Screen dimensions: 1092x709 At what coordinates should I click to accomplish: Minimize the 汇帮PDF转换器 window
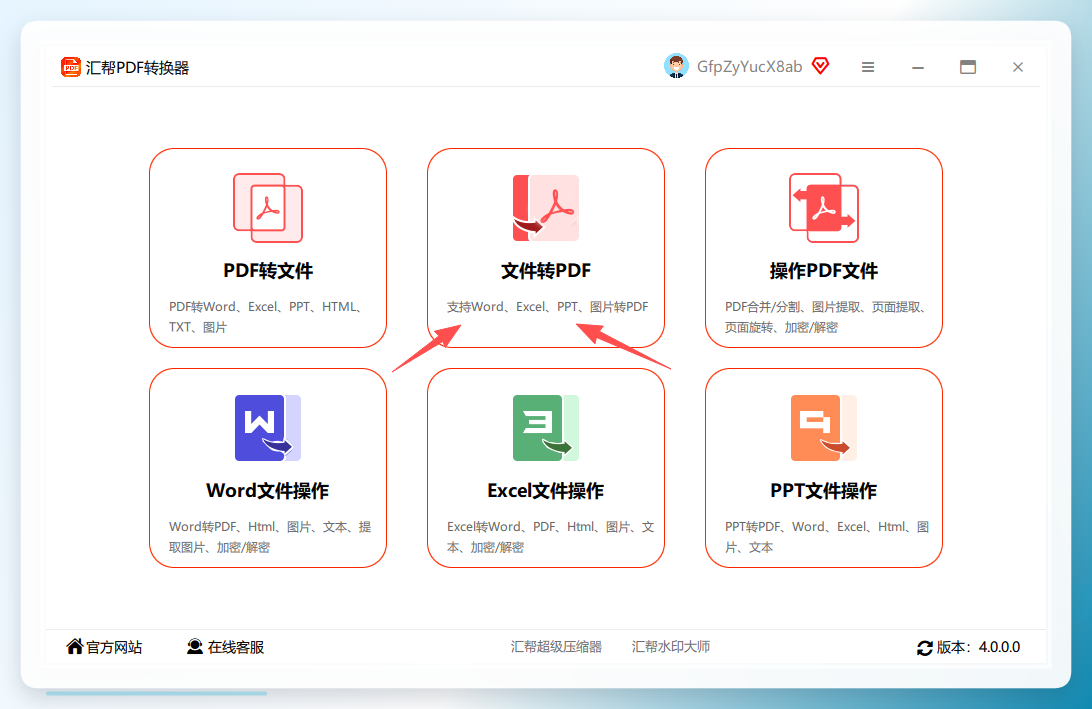pos(918,67)
